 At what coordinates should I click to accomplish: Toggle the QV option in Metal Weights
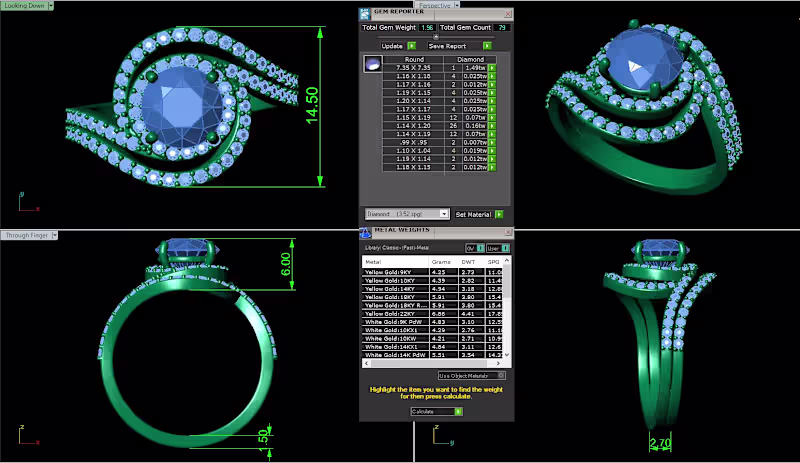point(475,248)
